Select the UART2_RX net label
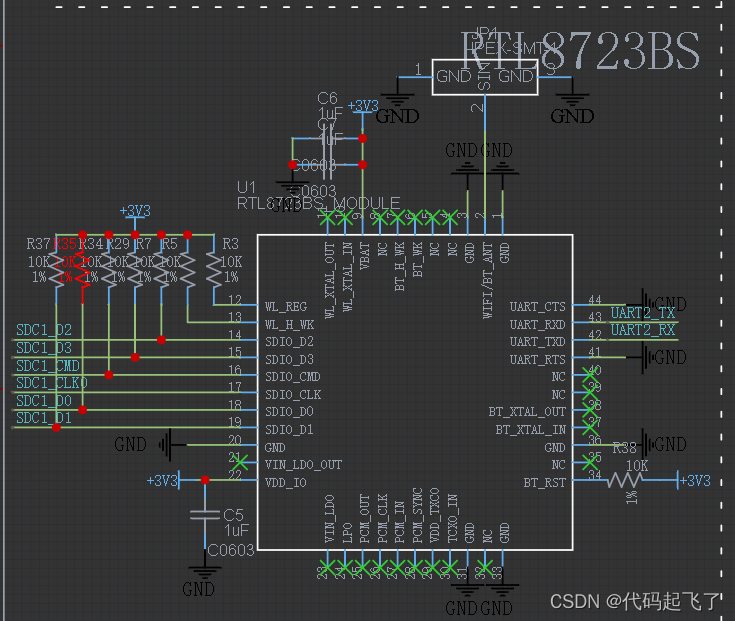The width and height of the screenshot is (735, 621). click(643, 330)
